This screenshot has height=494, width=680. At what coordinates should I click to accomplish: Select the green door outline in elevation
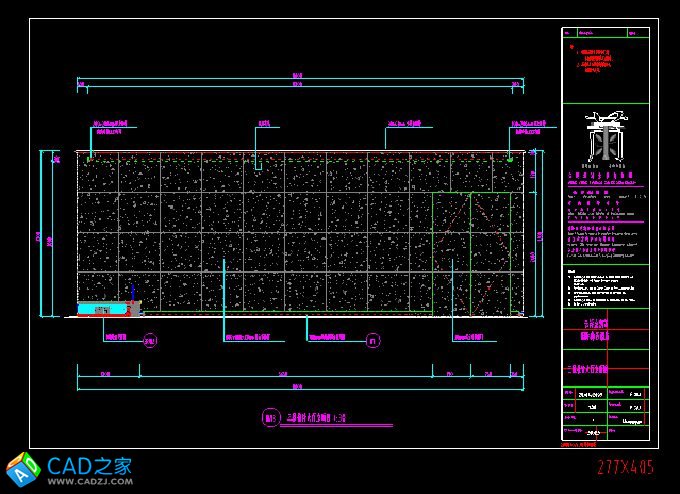tap(472, 252)
